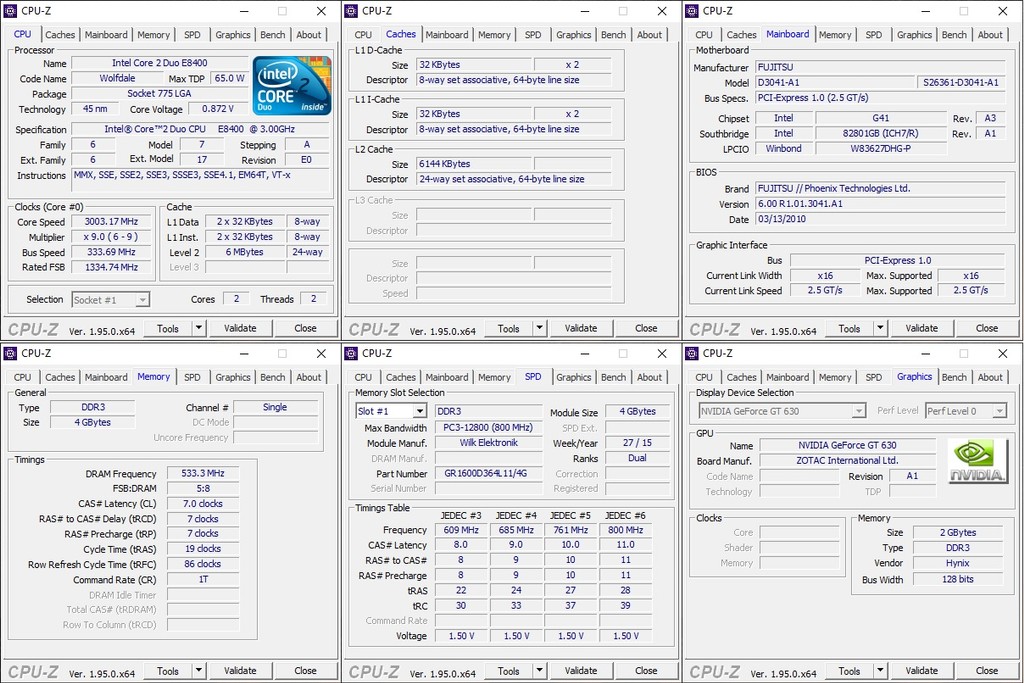The image size is (1024, 683).
Task: Switch to Bench tab in the Caches window
Action: click(614, 35)
